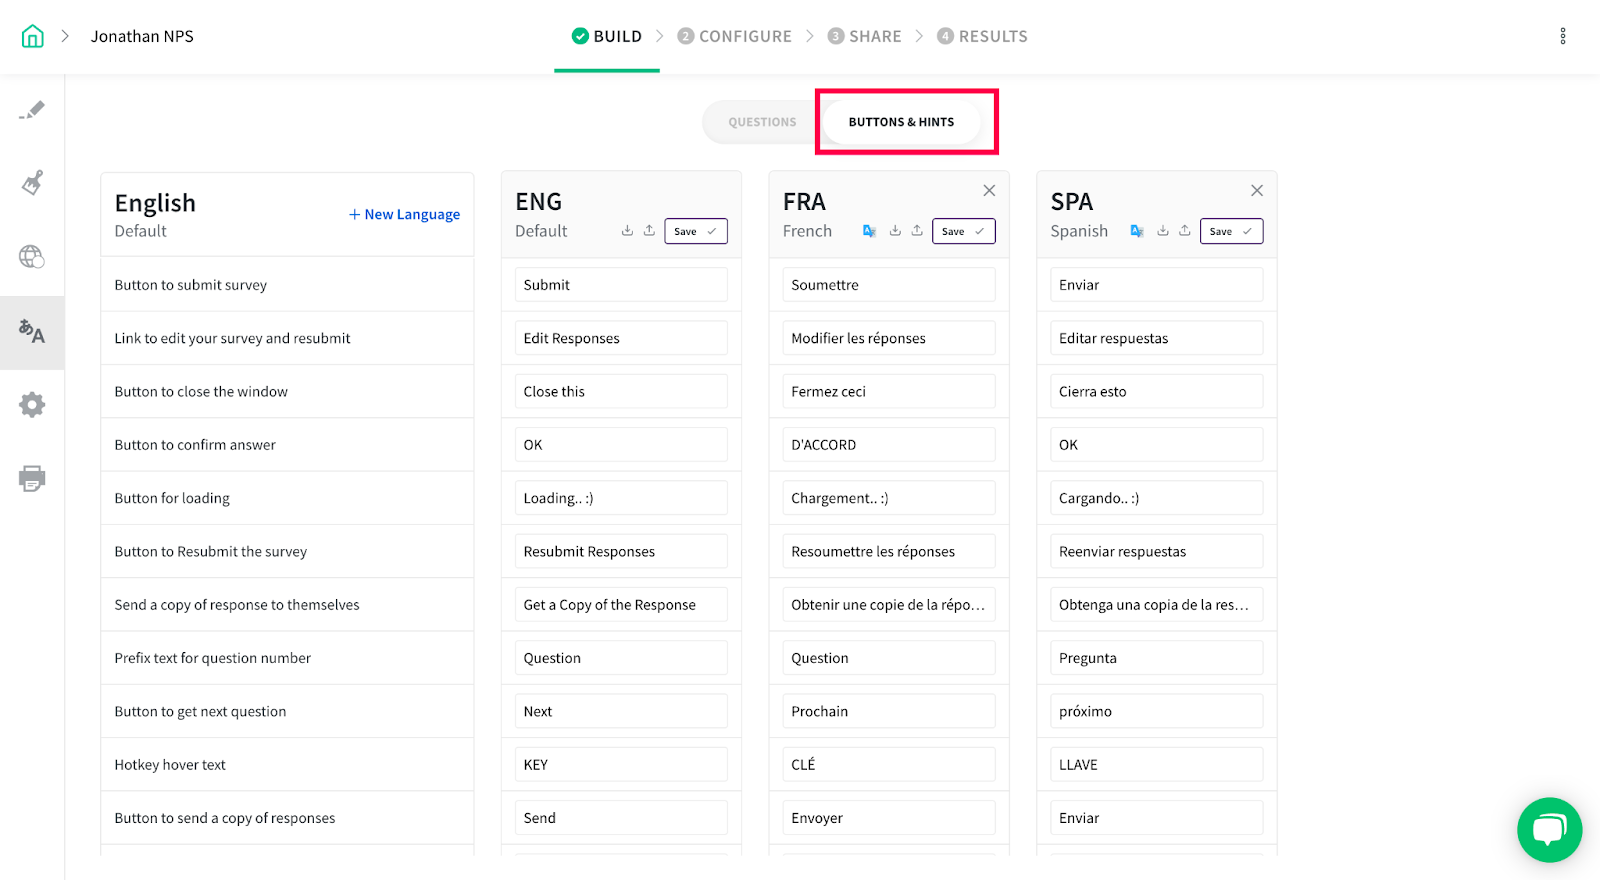This screenshot has height=880, width=1600.
Task: Open the paintbrush design sidebar tool
Action: pos(32,183)
